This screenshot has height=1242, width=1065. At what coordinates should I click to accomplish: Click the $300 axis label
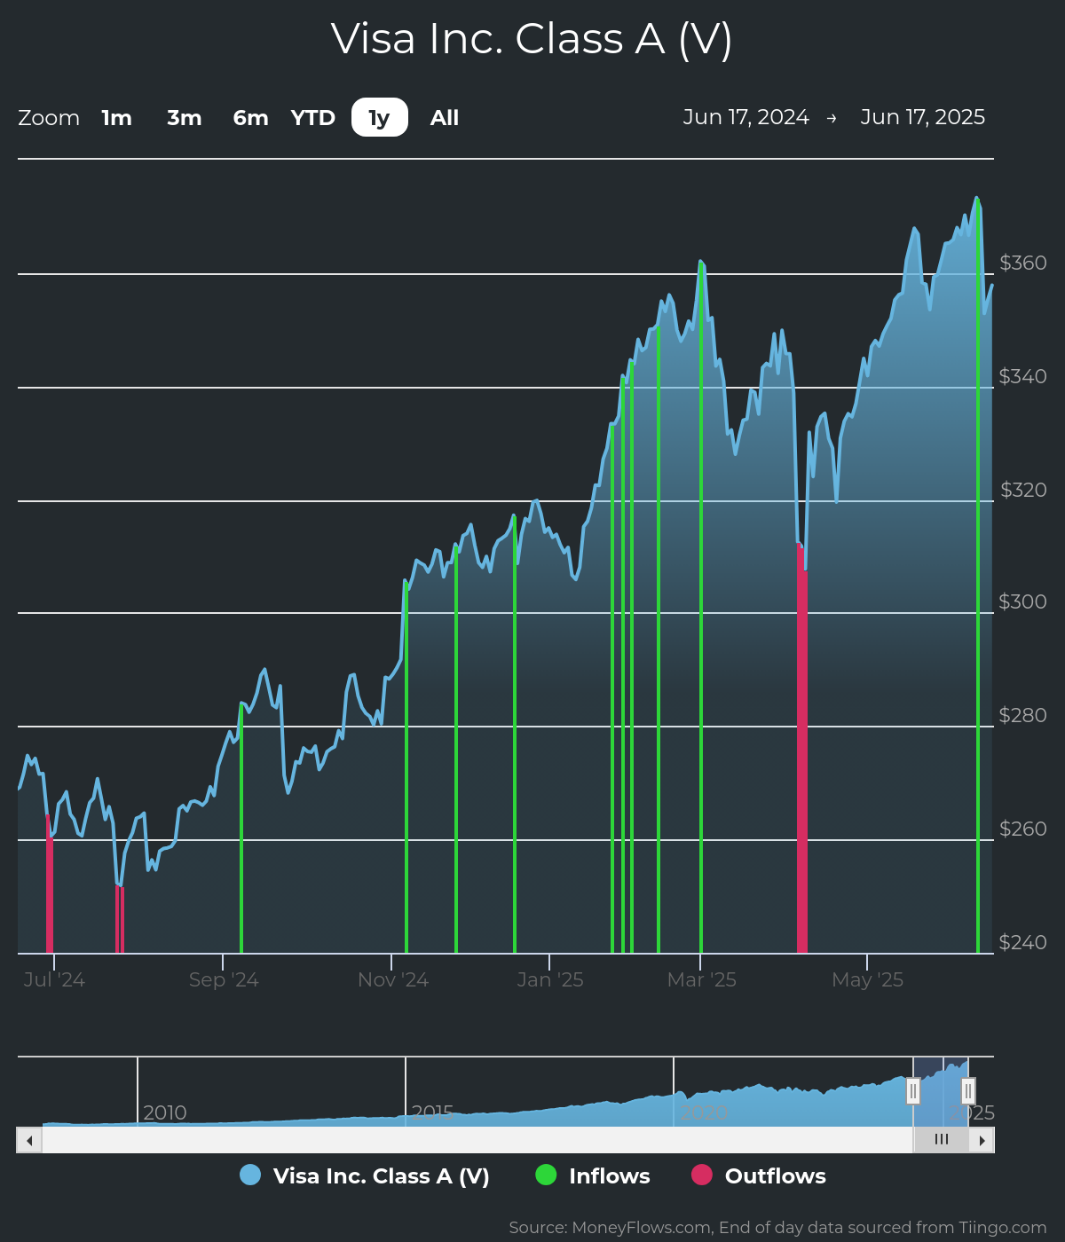(x=1023, y=602)
